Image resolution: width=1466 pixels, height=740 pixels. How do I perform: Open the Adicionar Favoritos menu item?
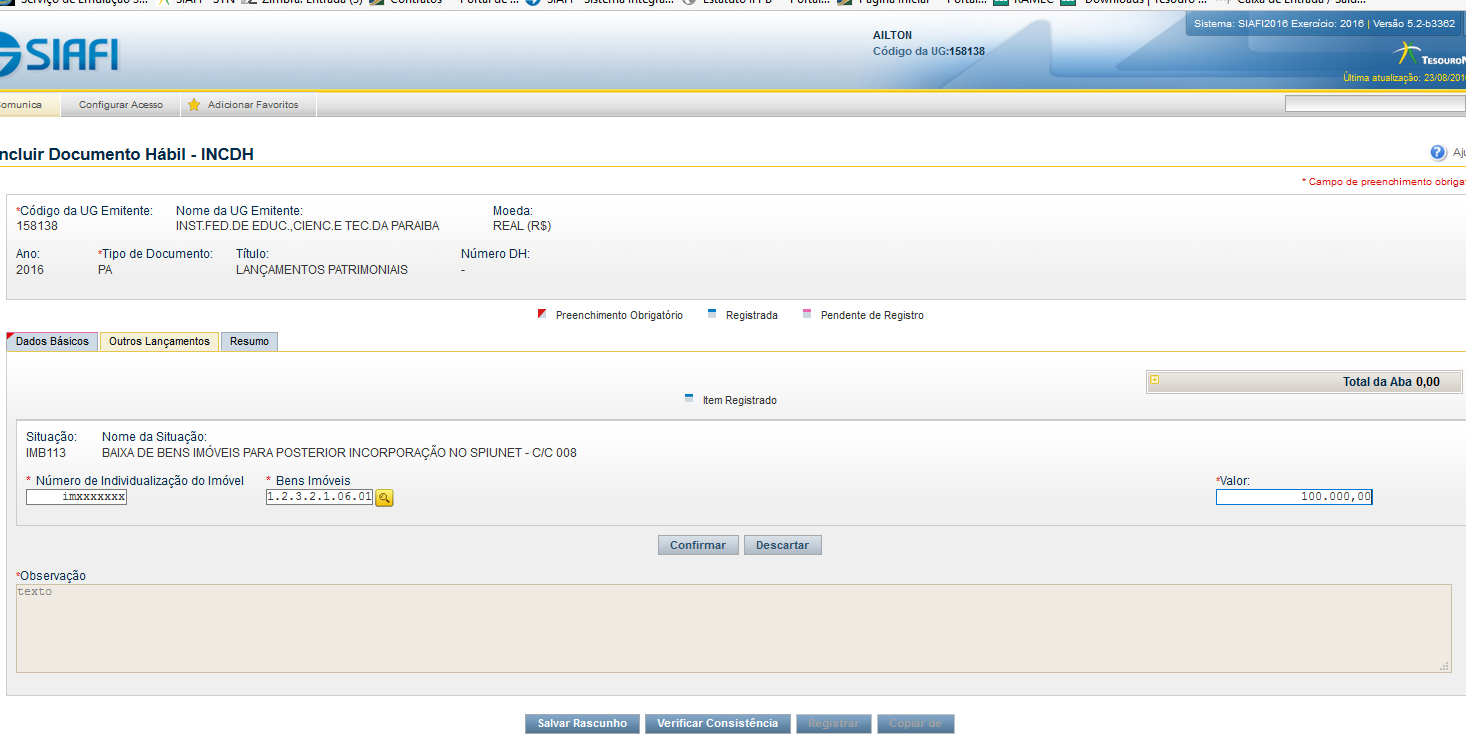pyautogui.click(x=249, y=104)
